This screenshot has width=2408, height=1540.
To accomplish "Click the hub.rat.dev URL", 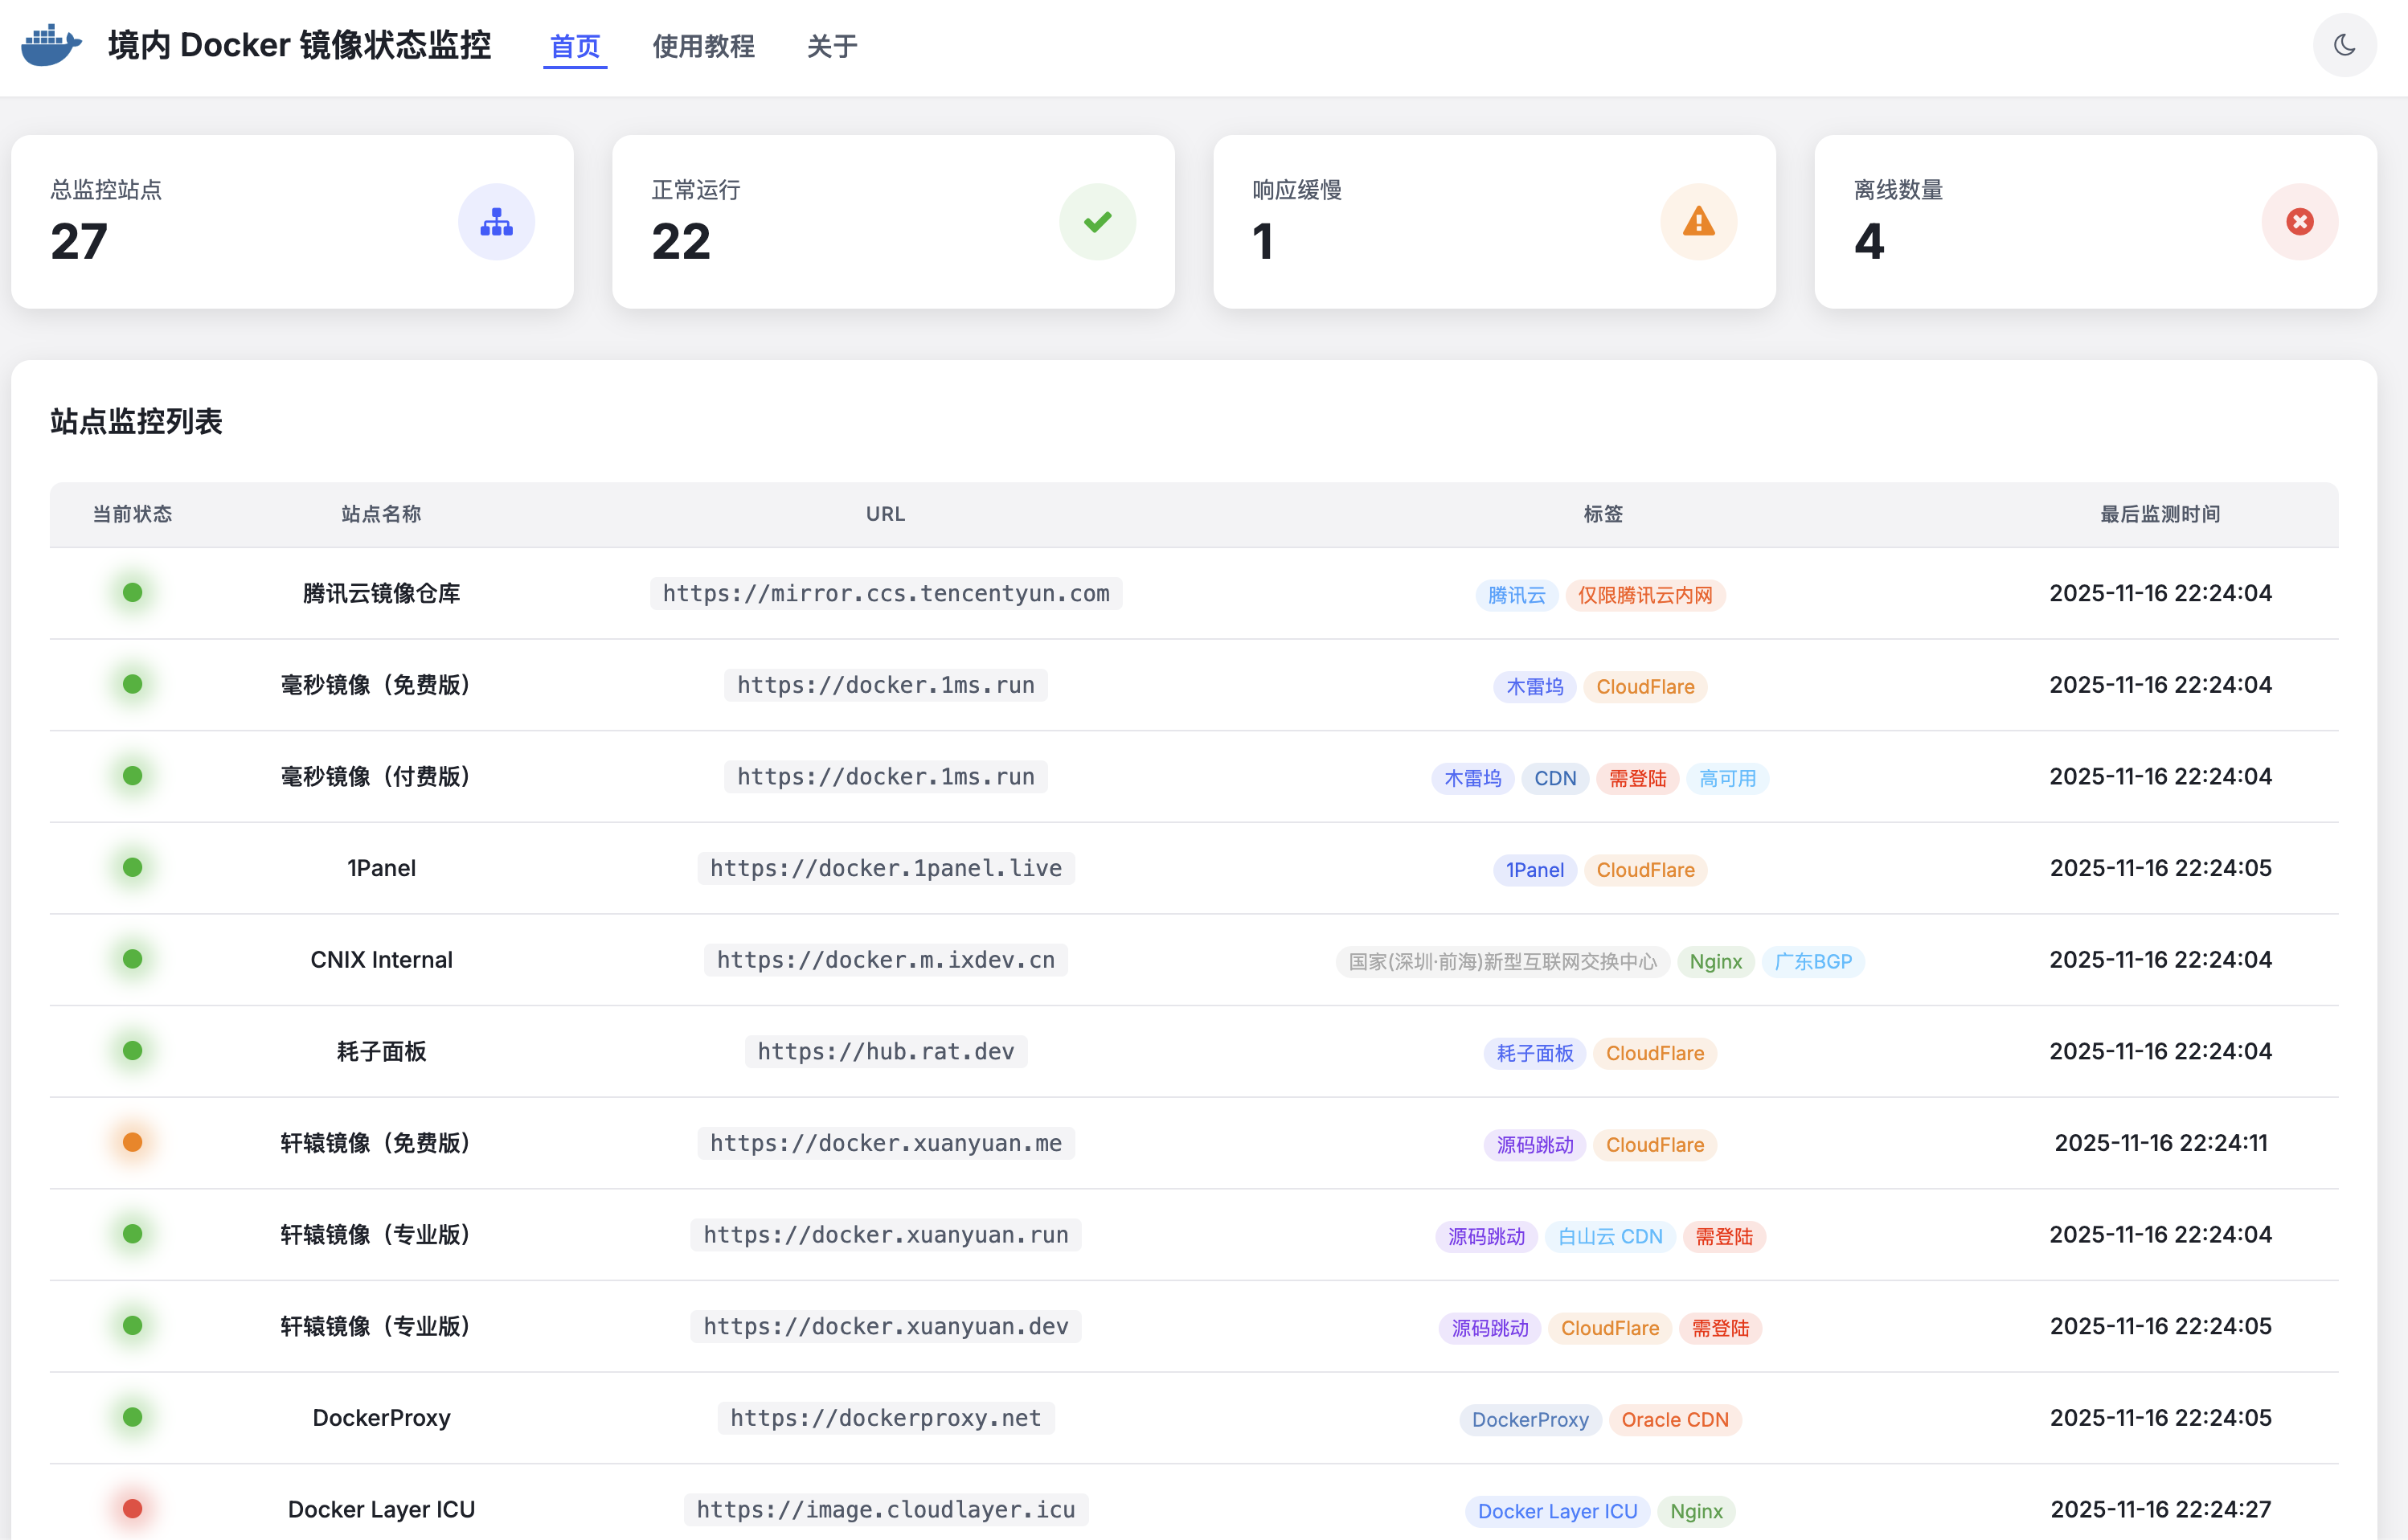I will point(885,1051).
